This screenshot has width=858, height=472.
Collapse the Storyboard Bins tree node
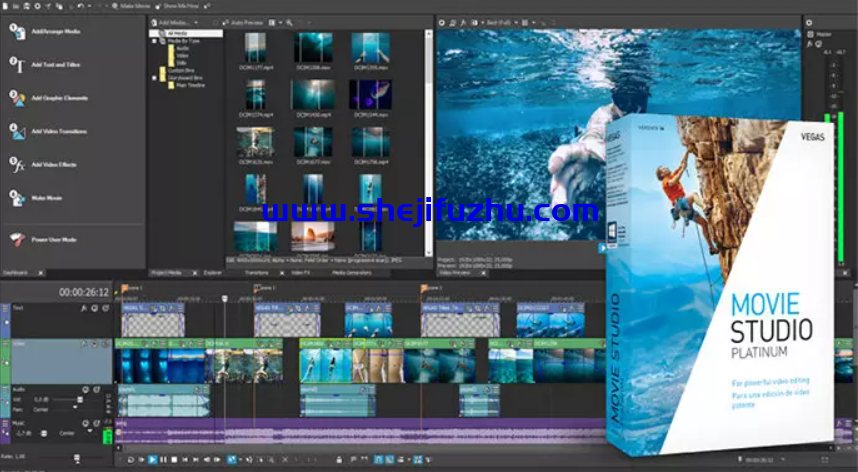coord(154,78)
